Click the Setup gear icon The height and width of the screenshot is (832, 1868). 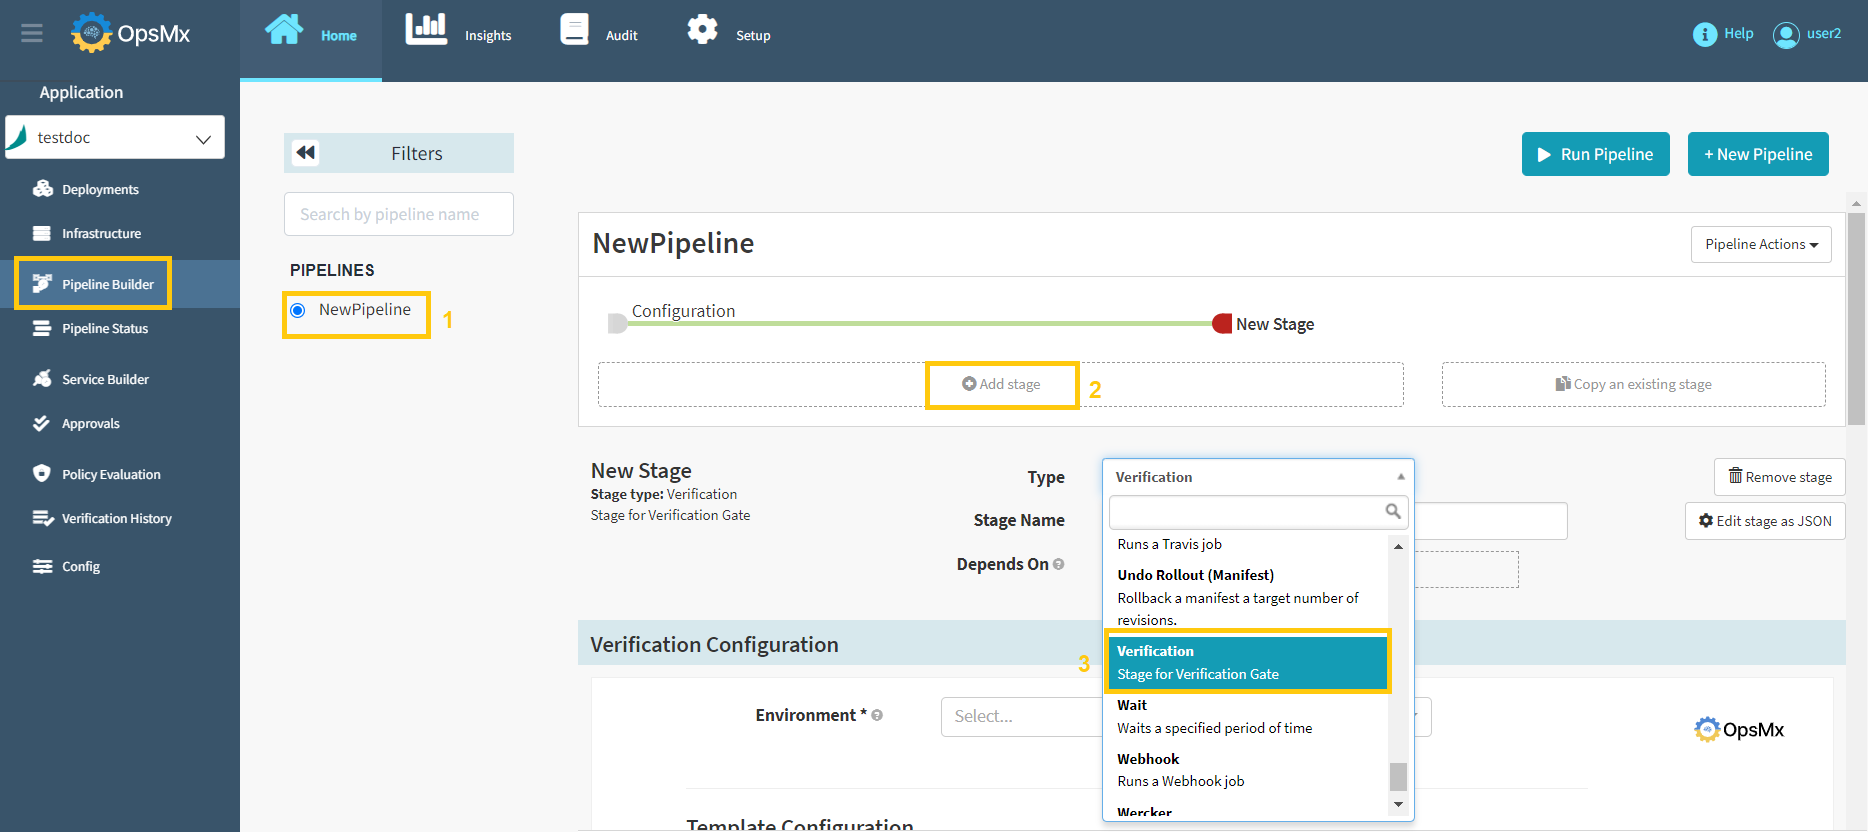click(702, 30)
